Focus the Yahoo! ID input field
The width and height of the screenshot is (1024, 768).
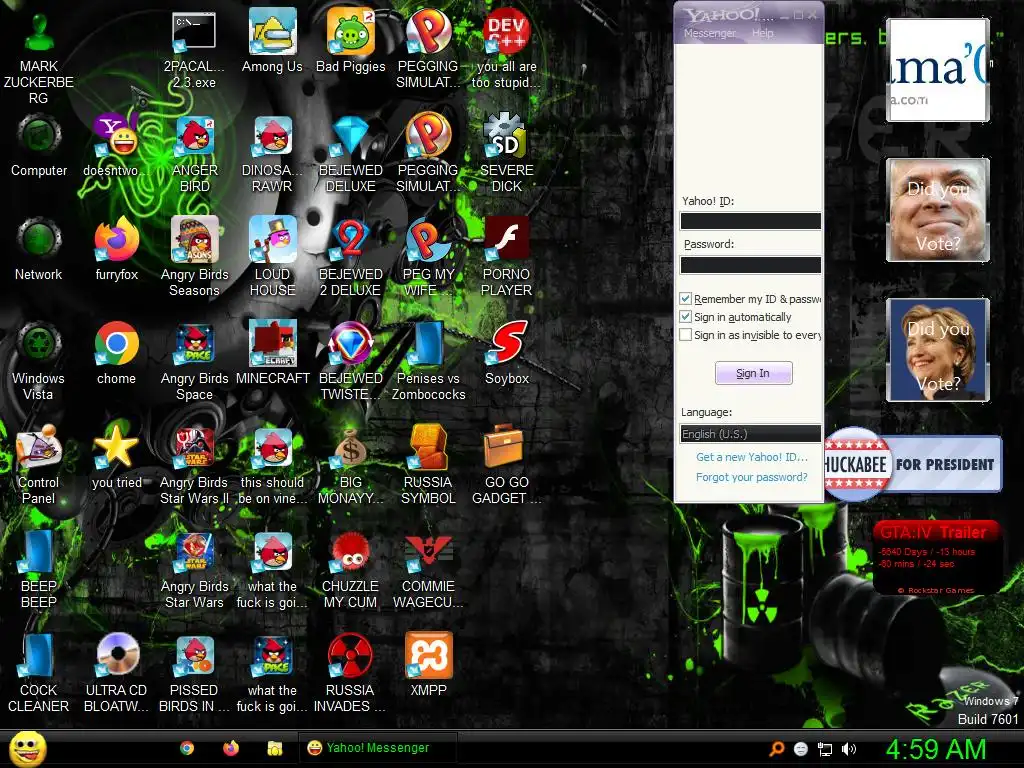(750, 221)
